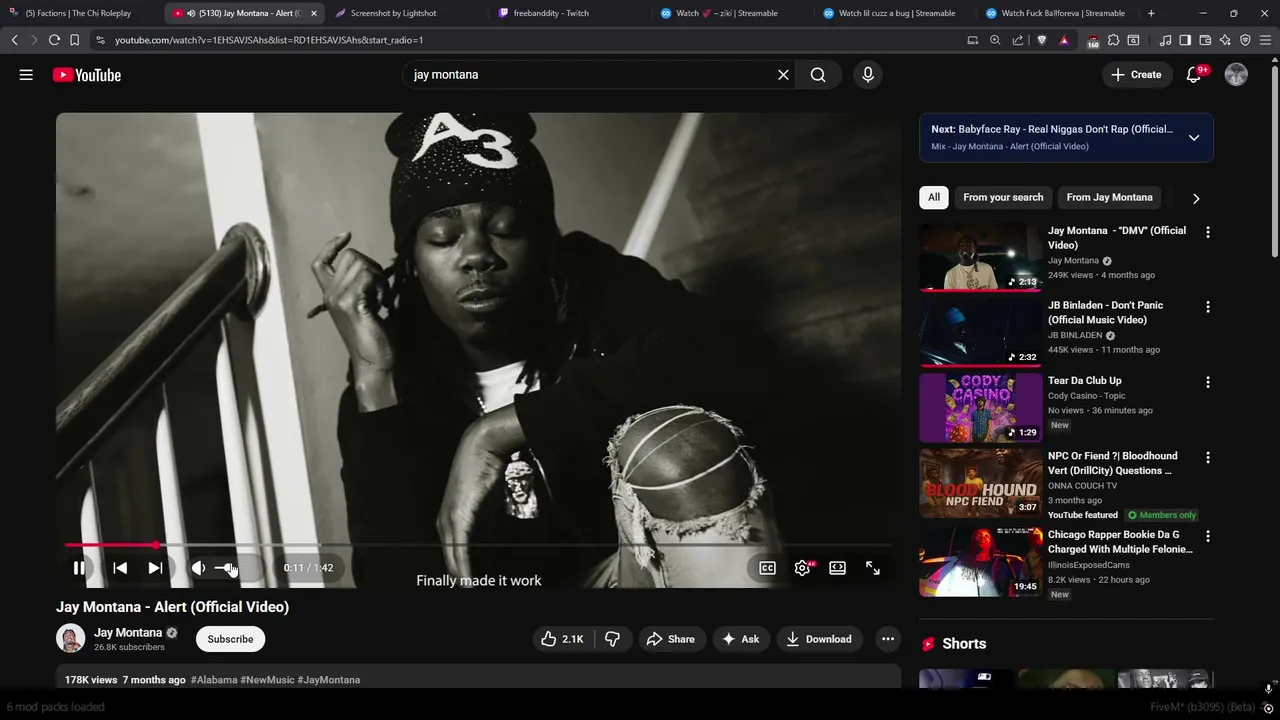The width and height of the screenshot is (1280, 720).
Task: Download the video
Action: pyautogui.click(x=818, y=639)
